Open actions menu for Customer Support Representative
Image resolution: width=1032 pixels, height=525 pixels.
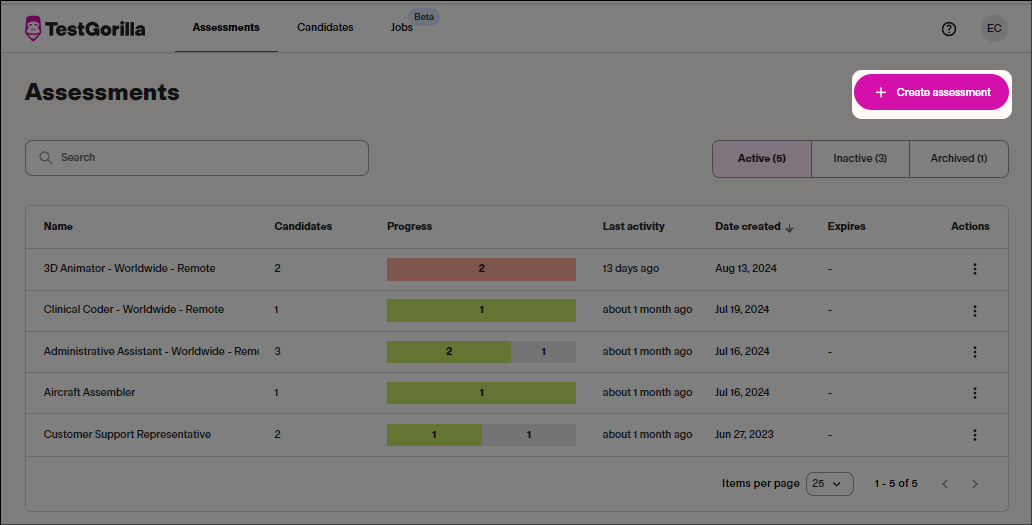[x=975, y=435]
